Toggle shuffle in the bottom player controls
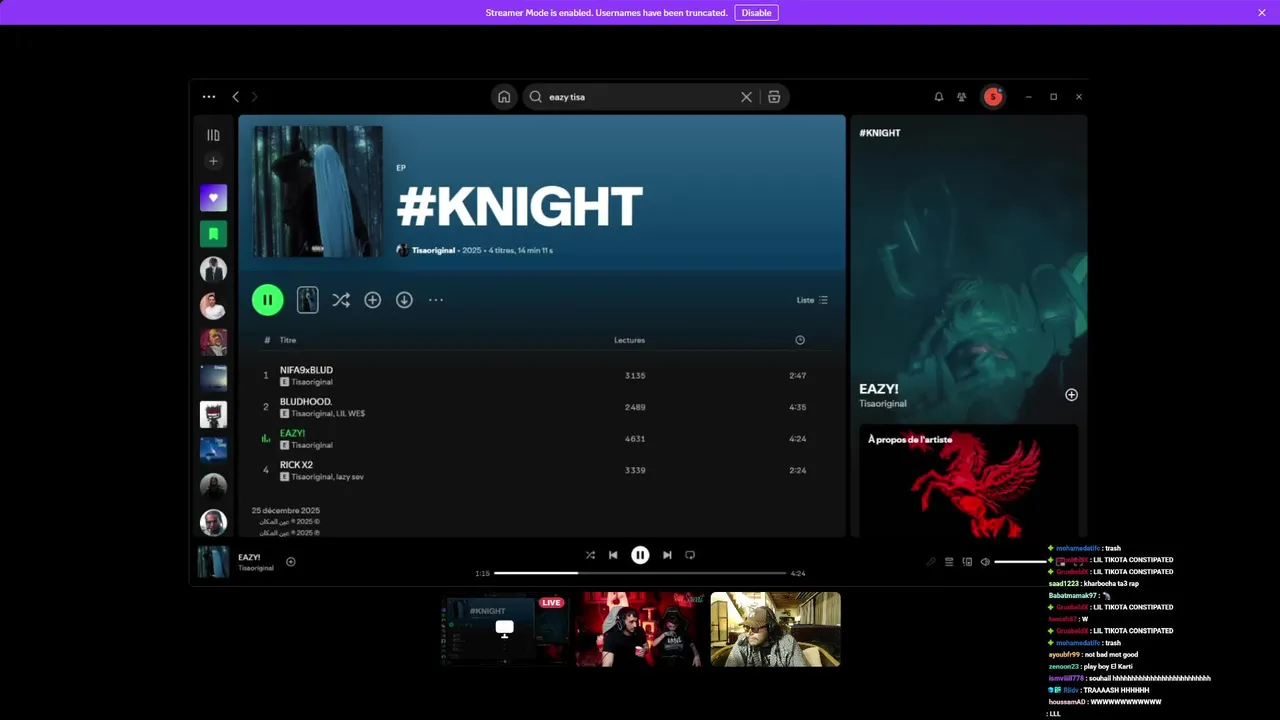This screenshot has width=1280, height=720. 590,555
